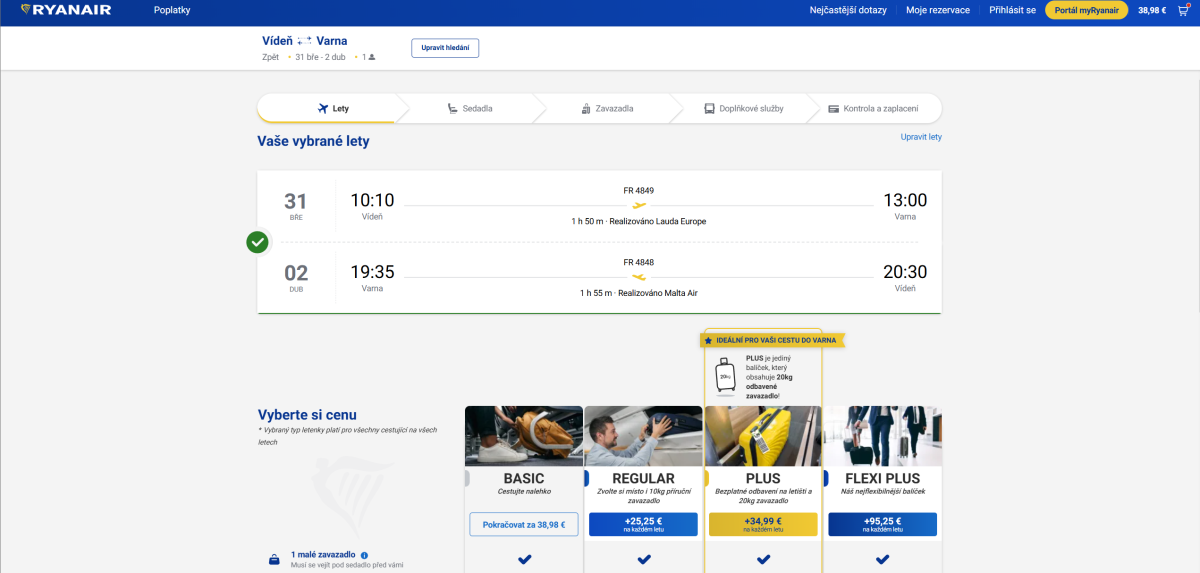
Task: Click the BASIC fare thumbnail image
Action: tap(524, 435)
